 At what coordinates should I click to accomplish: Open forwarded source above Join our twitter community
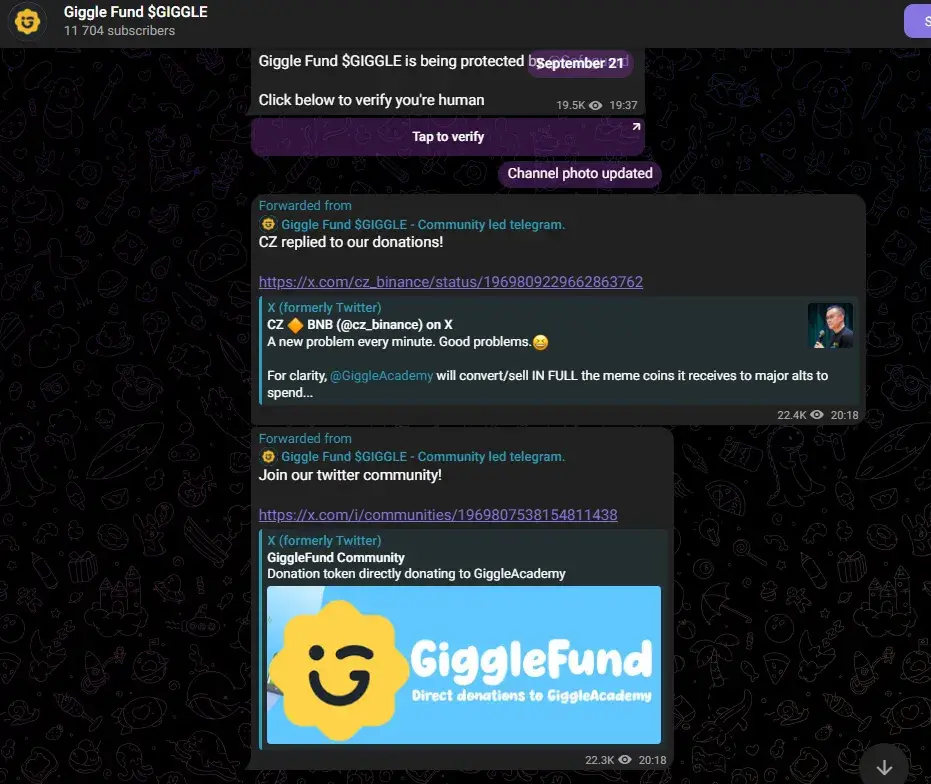(x=423, y=457)
